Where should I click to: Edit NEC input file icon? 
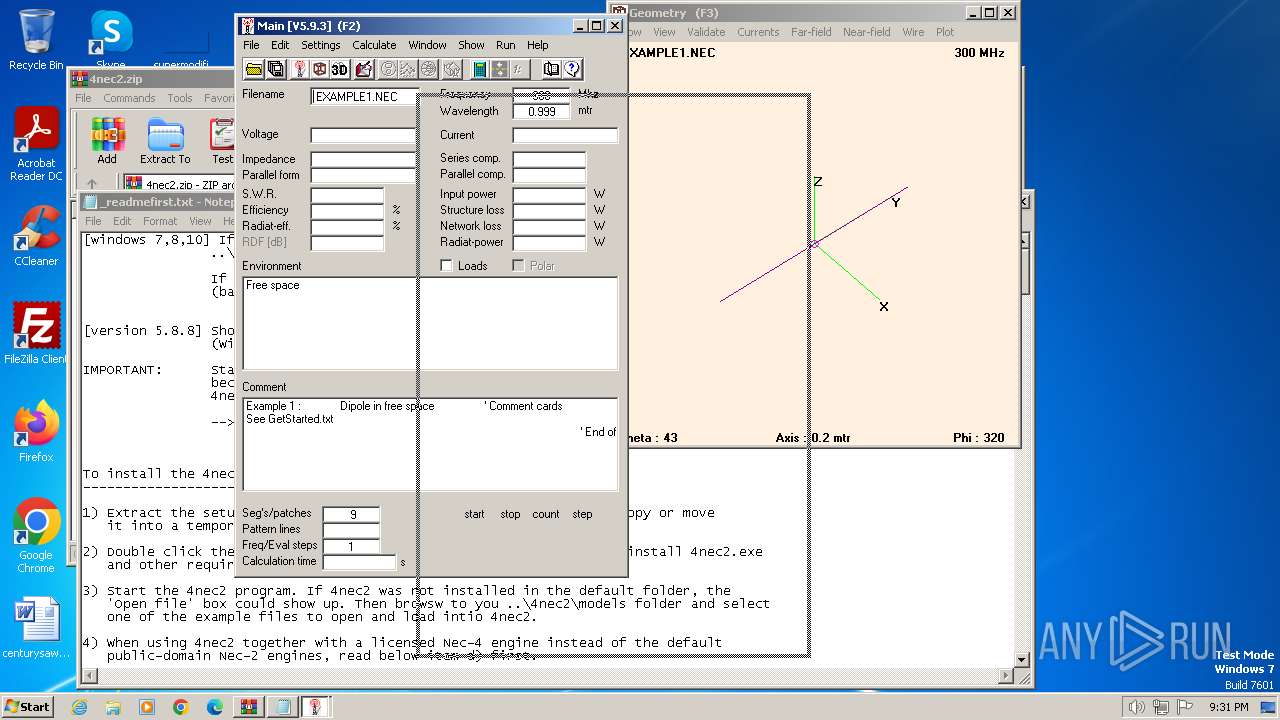point(363,69)
